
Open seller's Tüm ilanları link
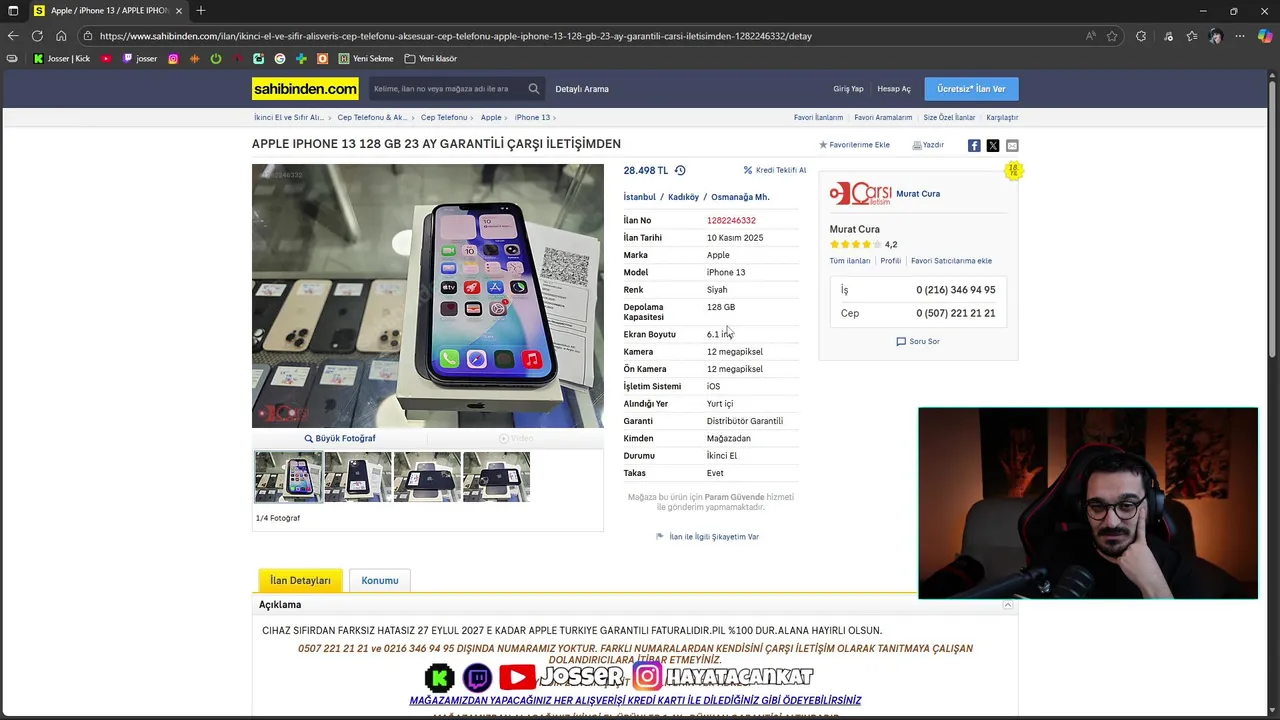pyautogui.click(x=850, y=261)
